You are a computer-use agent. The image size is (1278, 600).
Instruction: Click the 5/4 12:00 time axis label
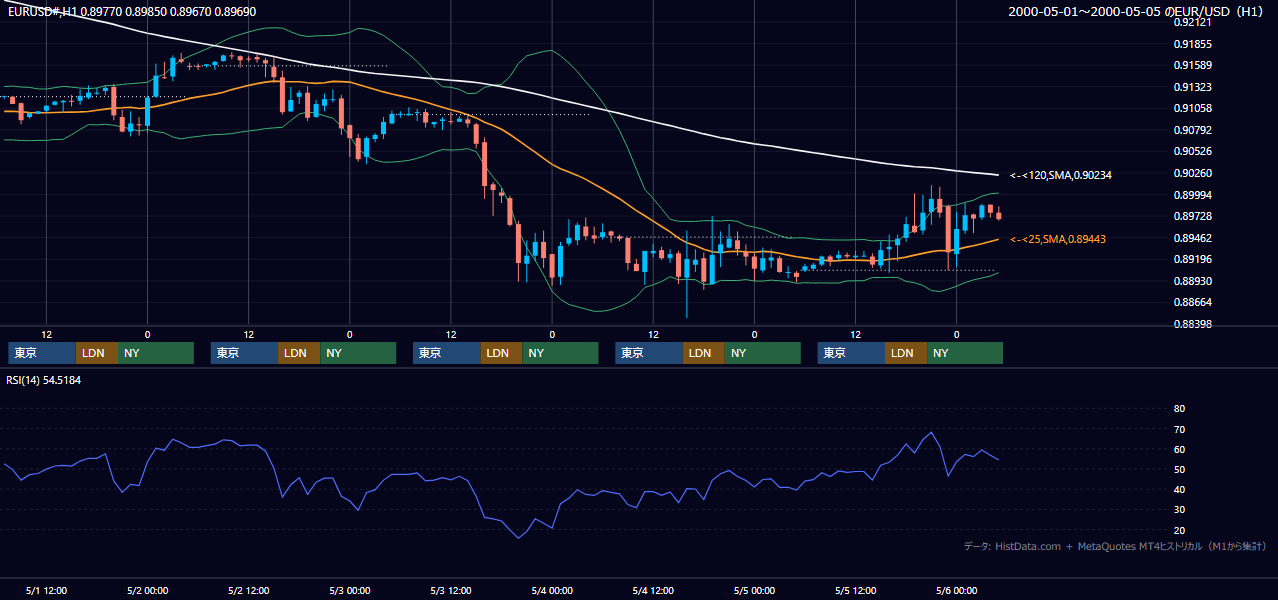[x=653, y=590]
